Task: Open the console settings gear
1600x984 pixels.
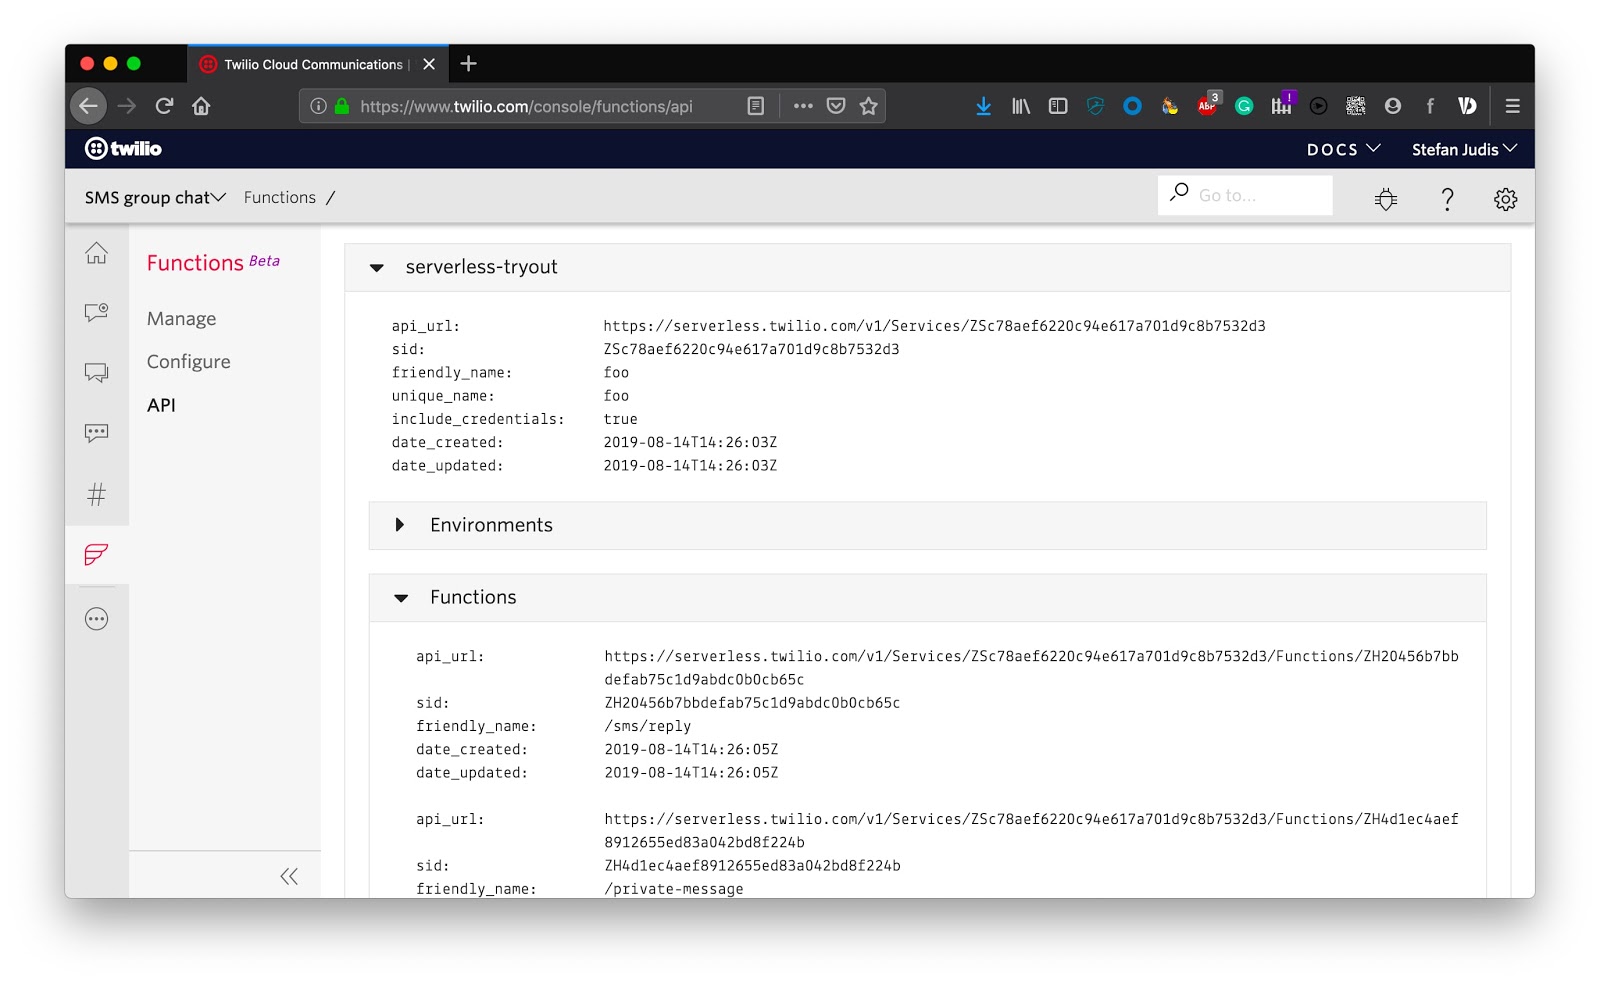Action: (x=1506, y=199)
